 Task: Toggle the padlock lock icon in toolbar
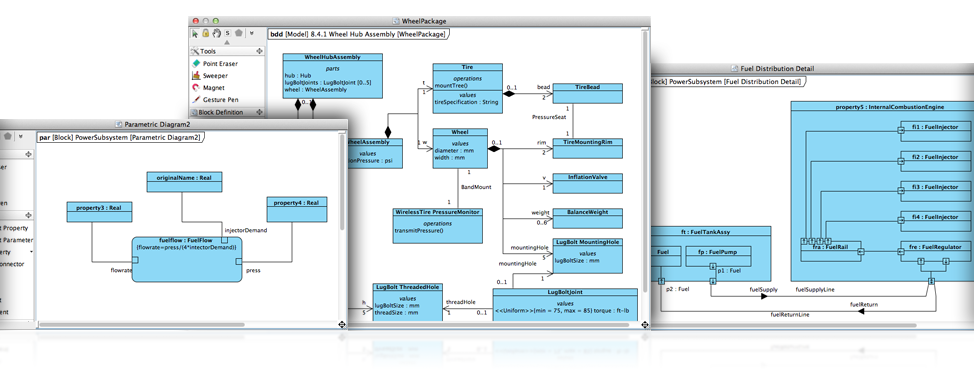(x=206, y=34)
